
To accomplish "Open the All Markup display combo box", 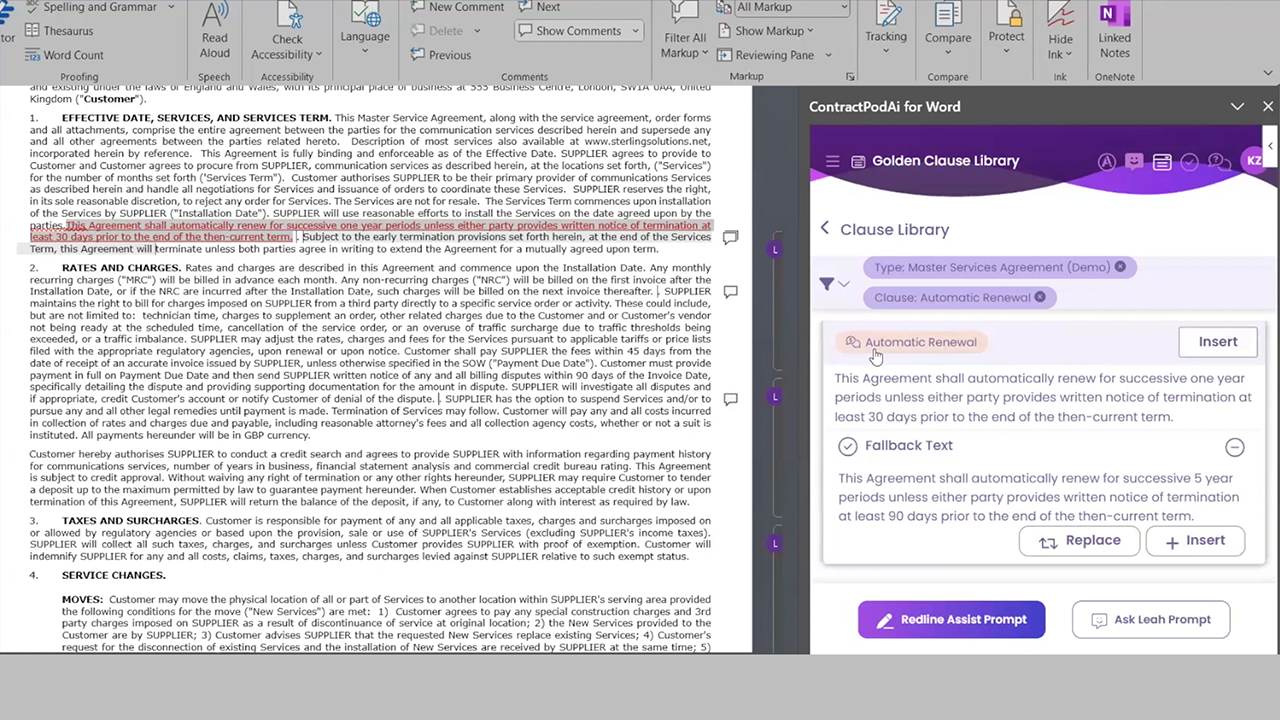I will pos(792,7).
